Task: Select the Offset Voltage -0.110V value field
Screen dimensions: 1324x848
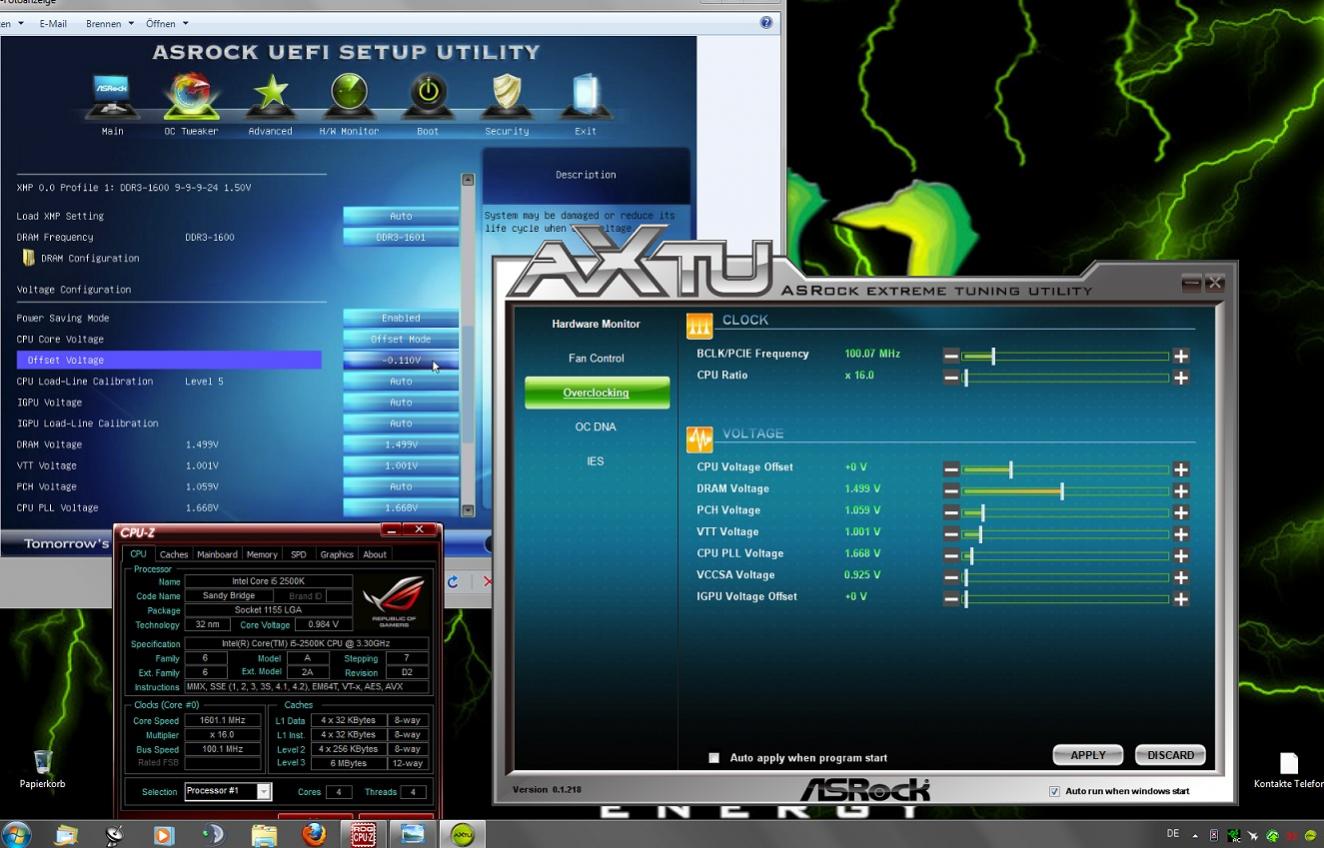Action: point(401,360)
